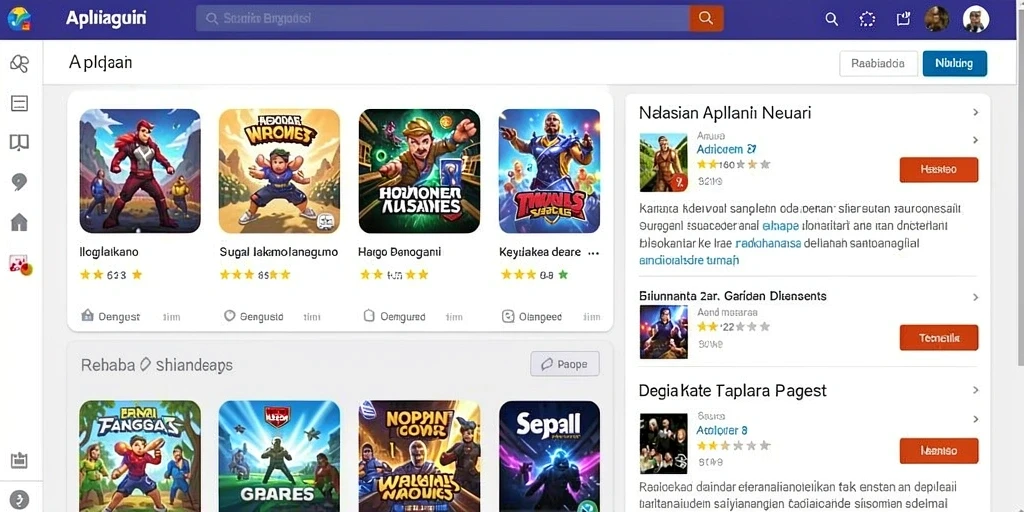
Task: Expand the Biiunnanta 2ar. Garden Dlensents chevron
Action: (x=976, y=297)
